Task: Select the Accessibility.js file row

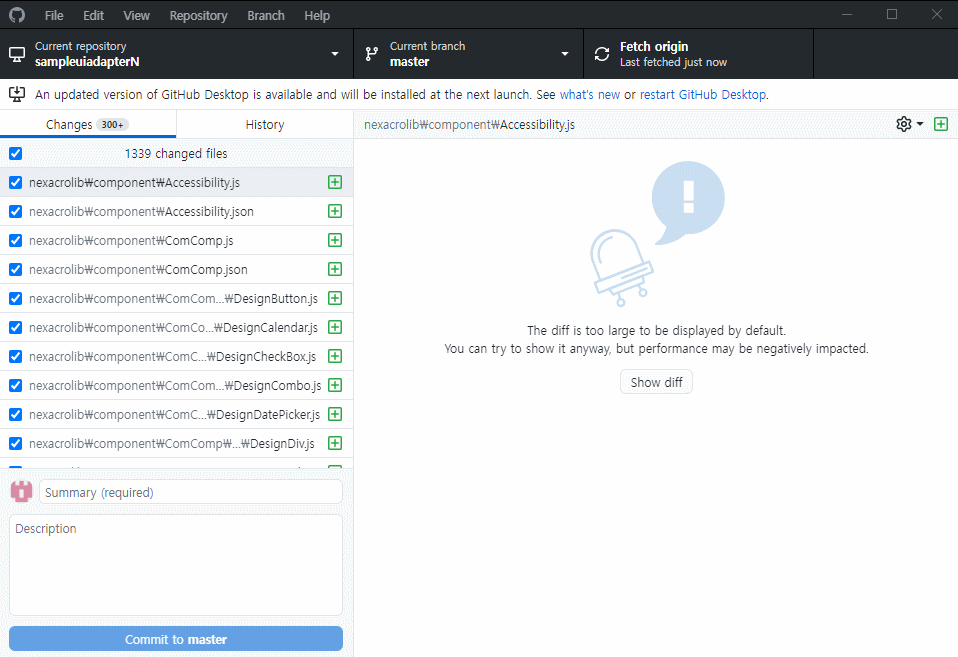Action: pyautogui.click(x=177, y=183)
